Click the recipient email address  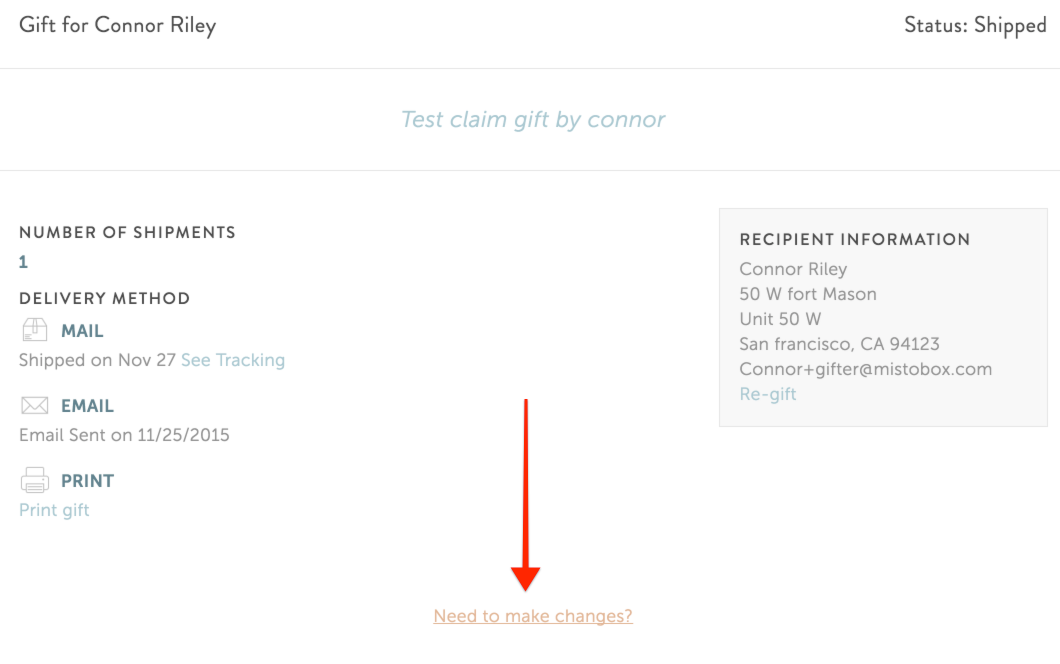click(865, 369)
